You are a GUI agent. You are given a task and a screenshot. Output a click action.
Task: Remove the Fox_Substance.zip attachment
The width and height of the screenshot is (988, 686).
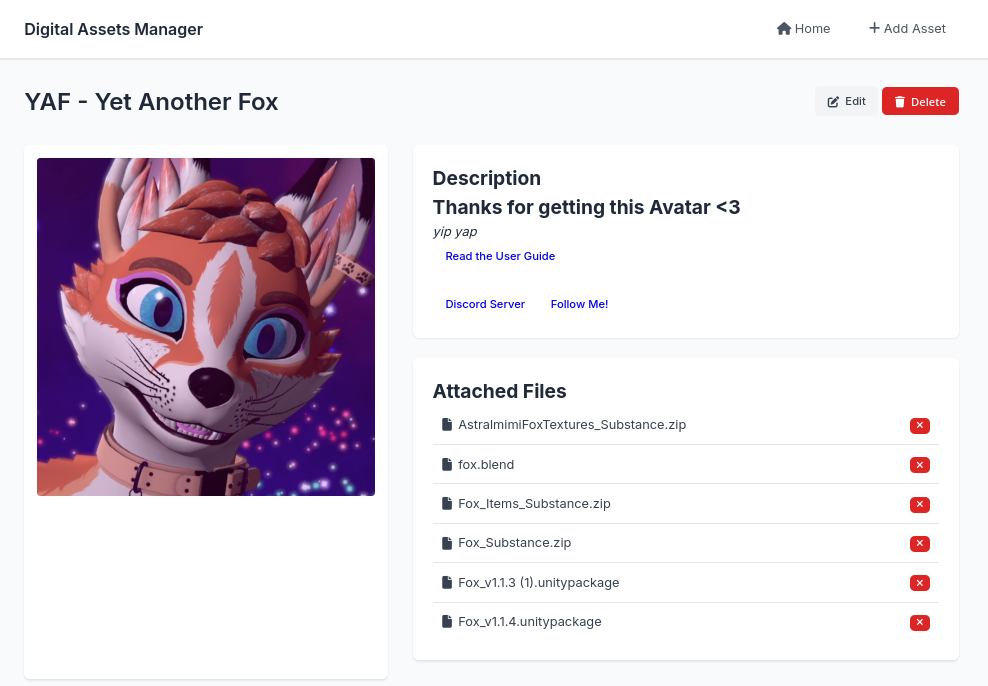(x=919, y=543)
